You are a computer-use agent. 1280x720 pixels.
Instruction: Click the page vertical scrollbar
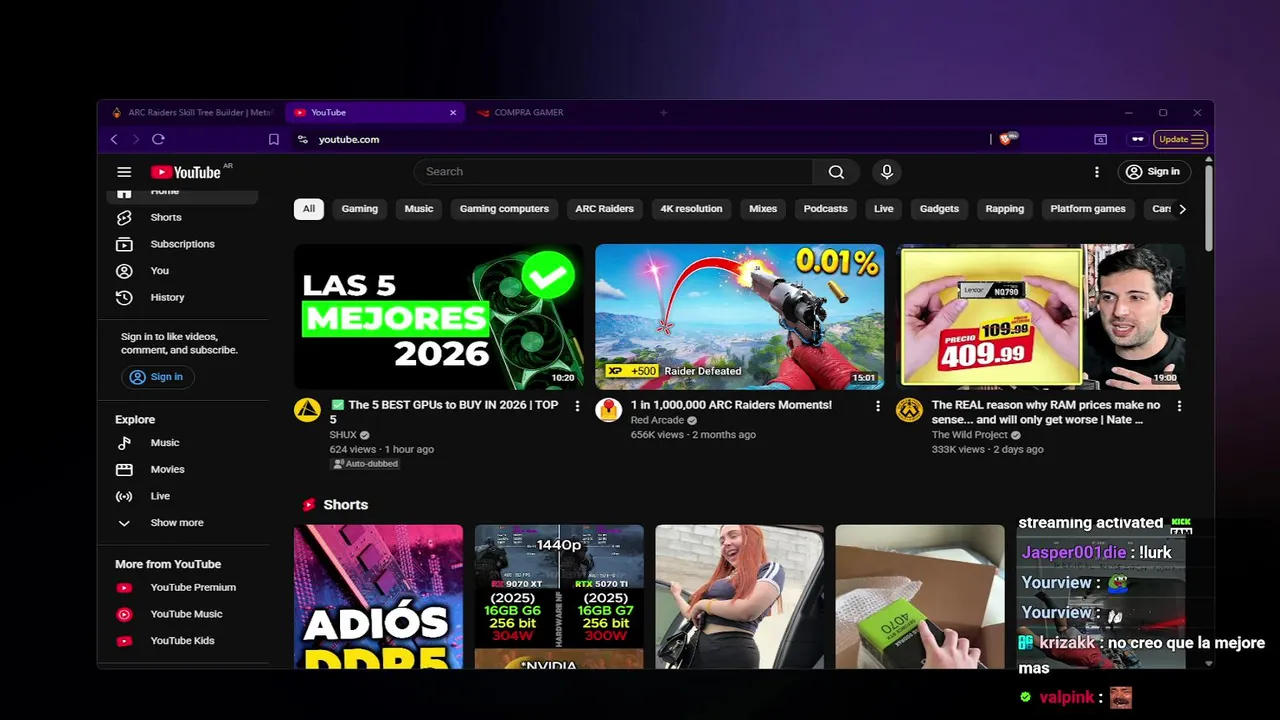pos(1208,207)
